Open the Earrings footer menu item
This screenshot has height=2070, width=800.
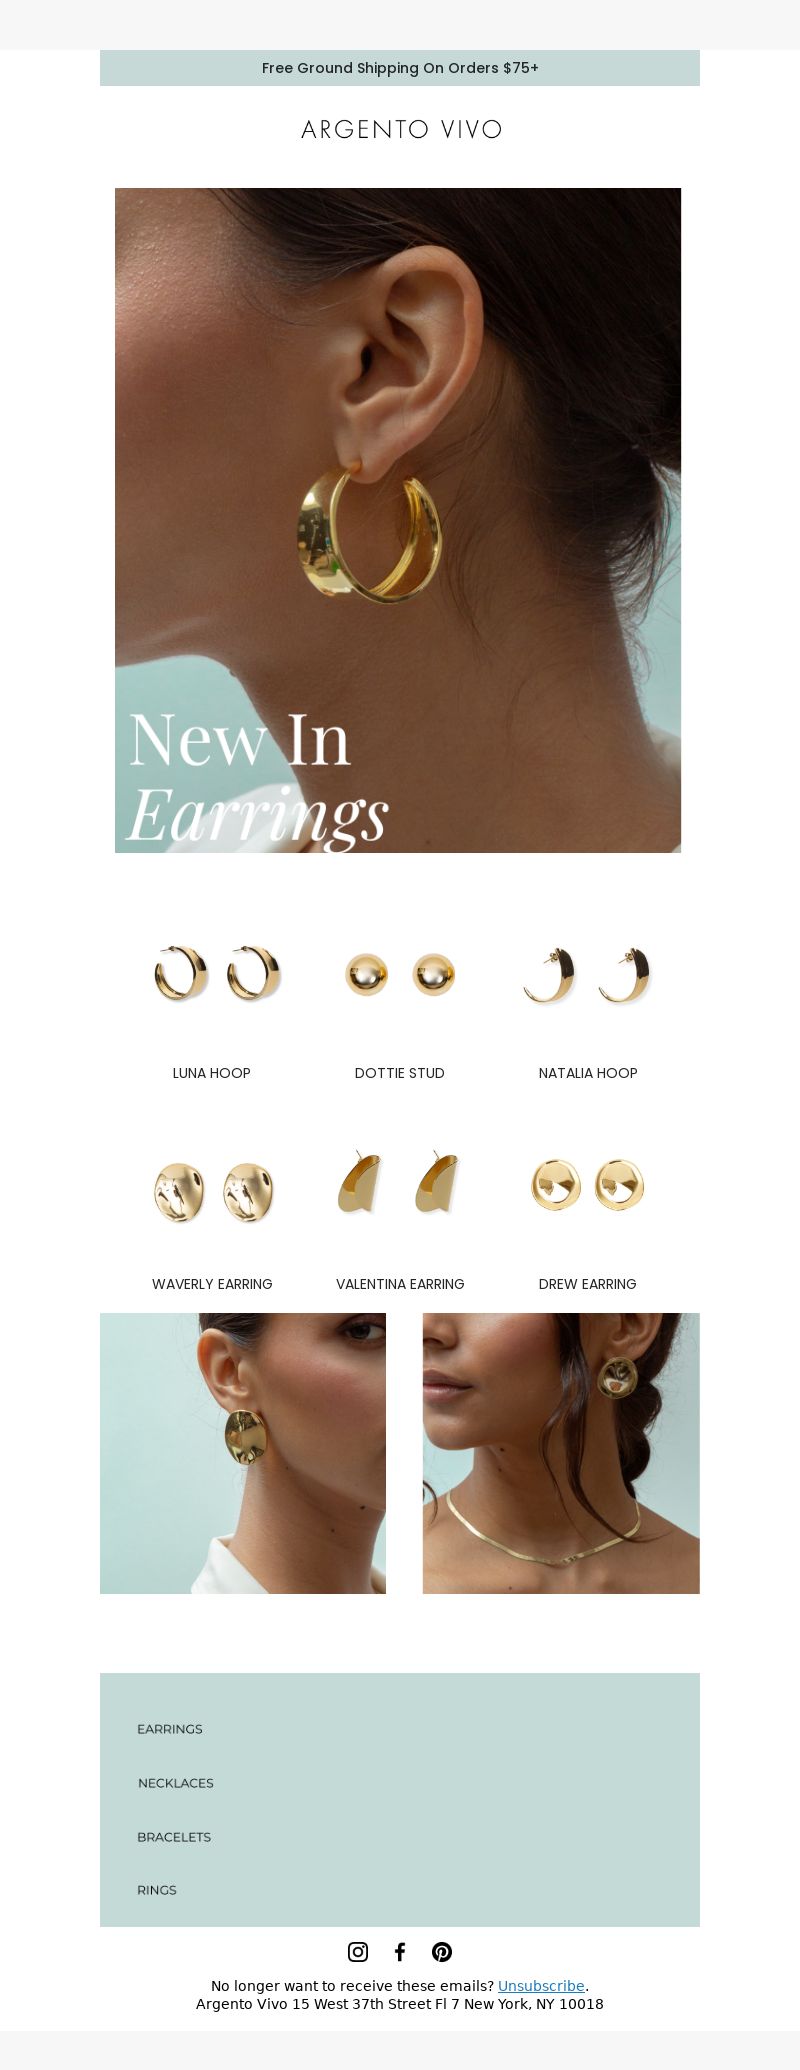[x=170, y=1729]
